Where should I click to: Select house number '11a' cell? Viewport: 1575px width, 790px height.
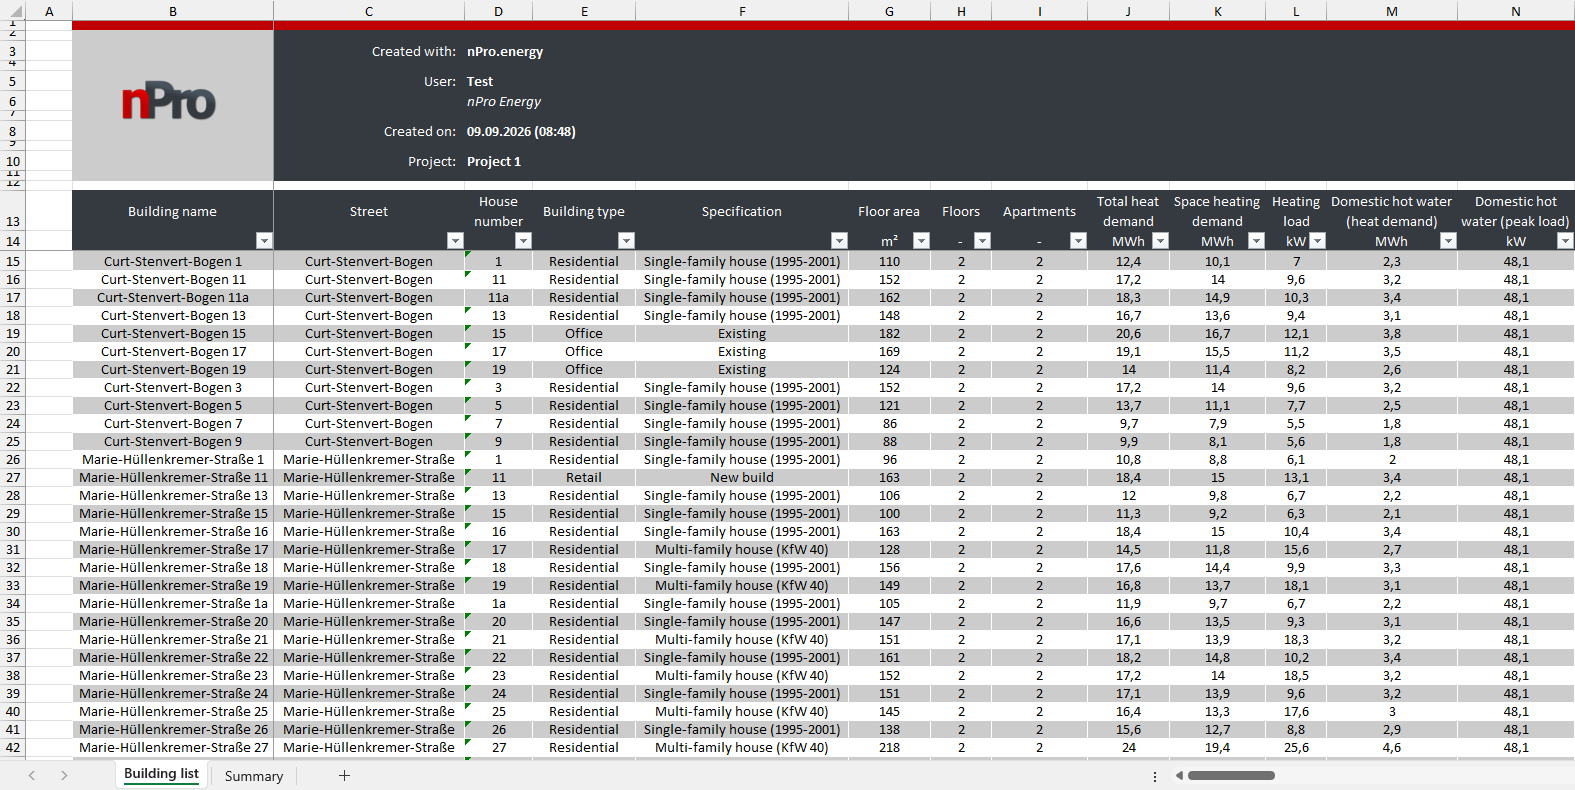[498, 297]
